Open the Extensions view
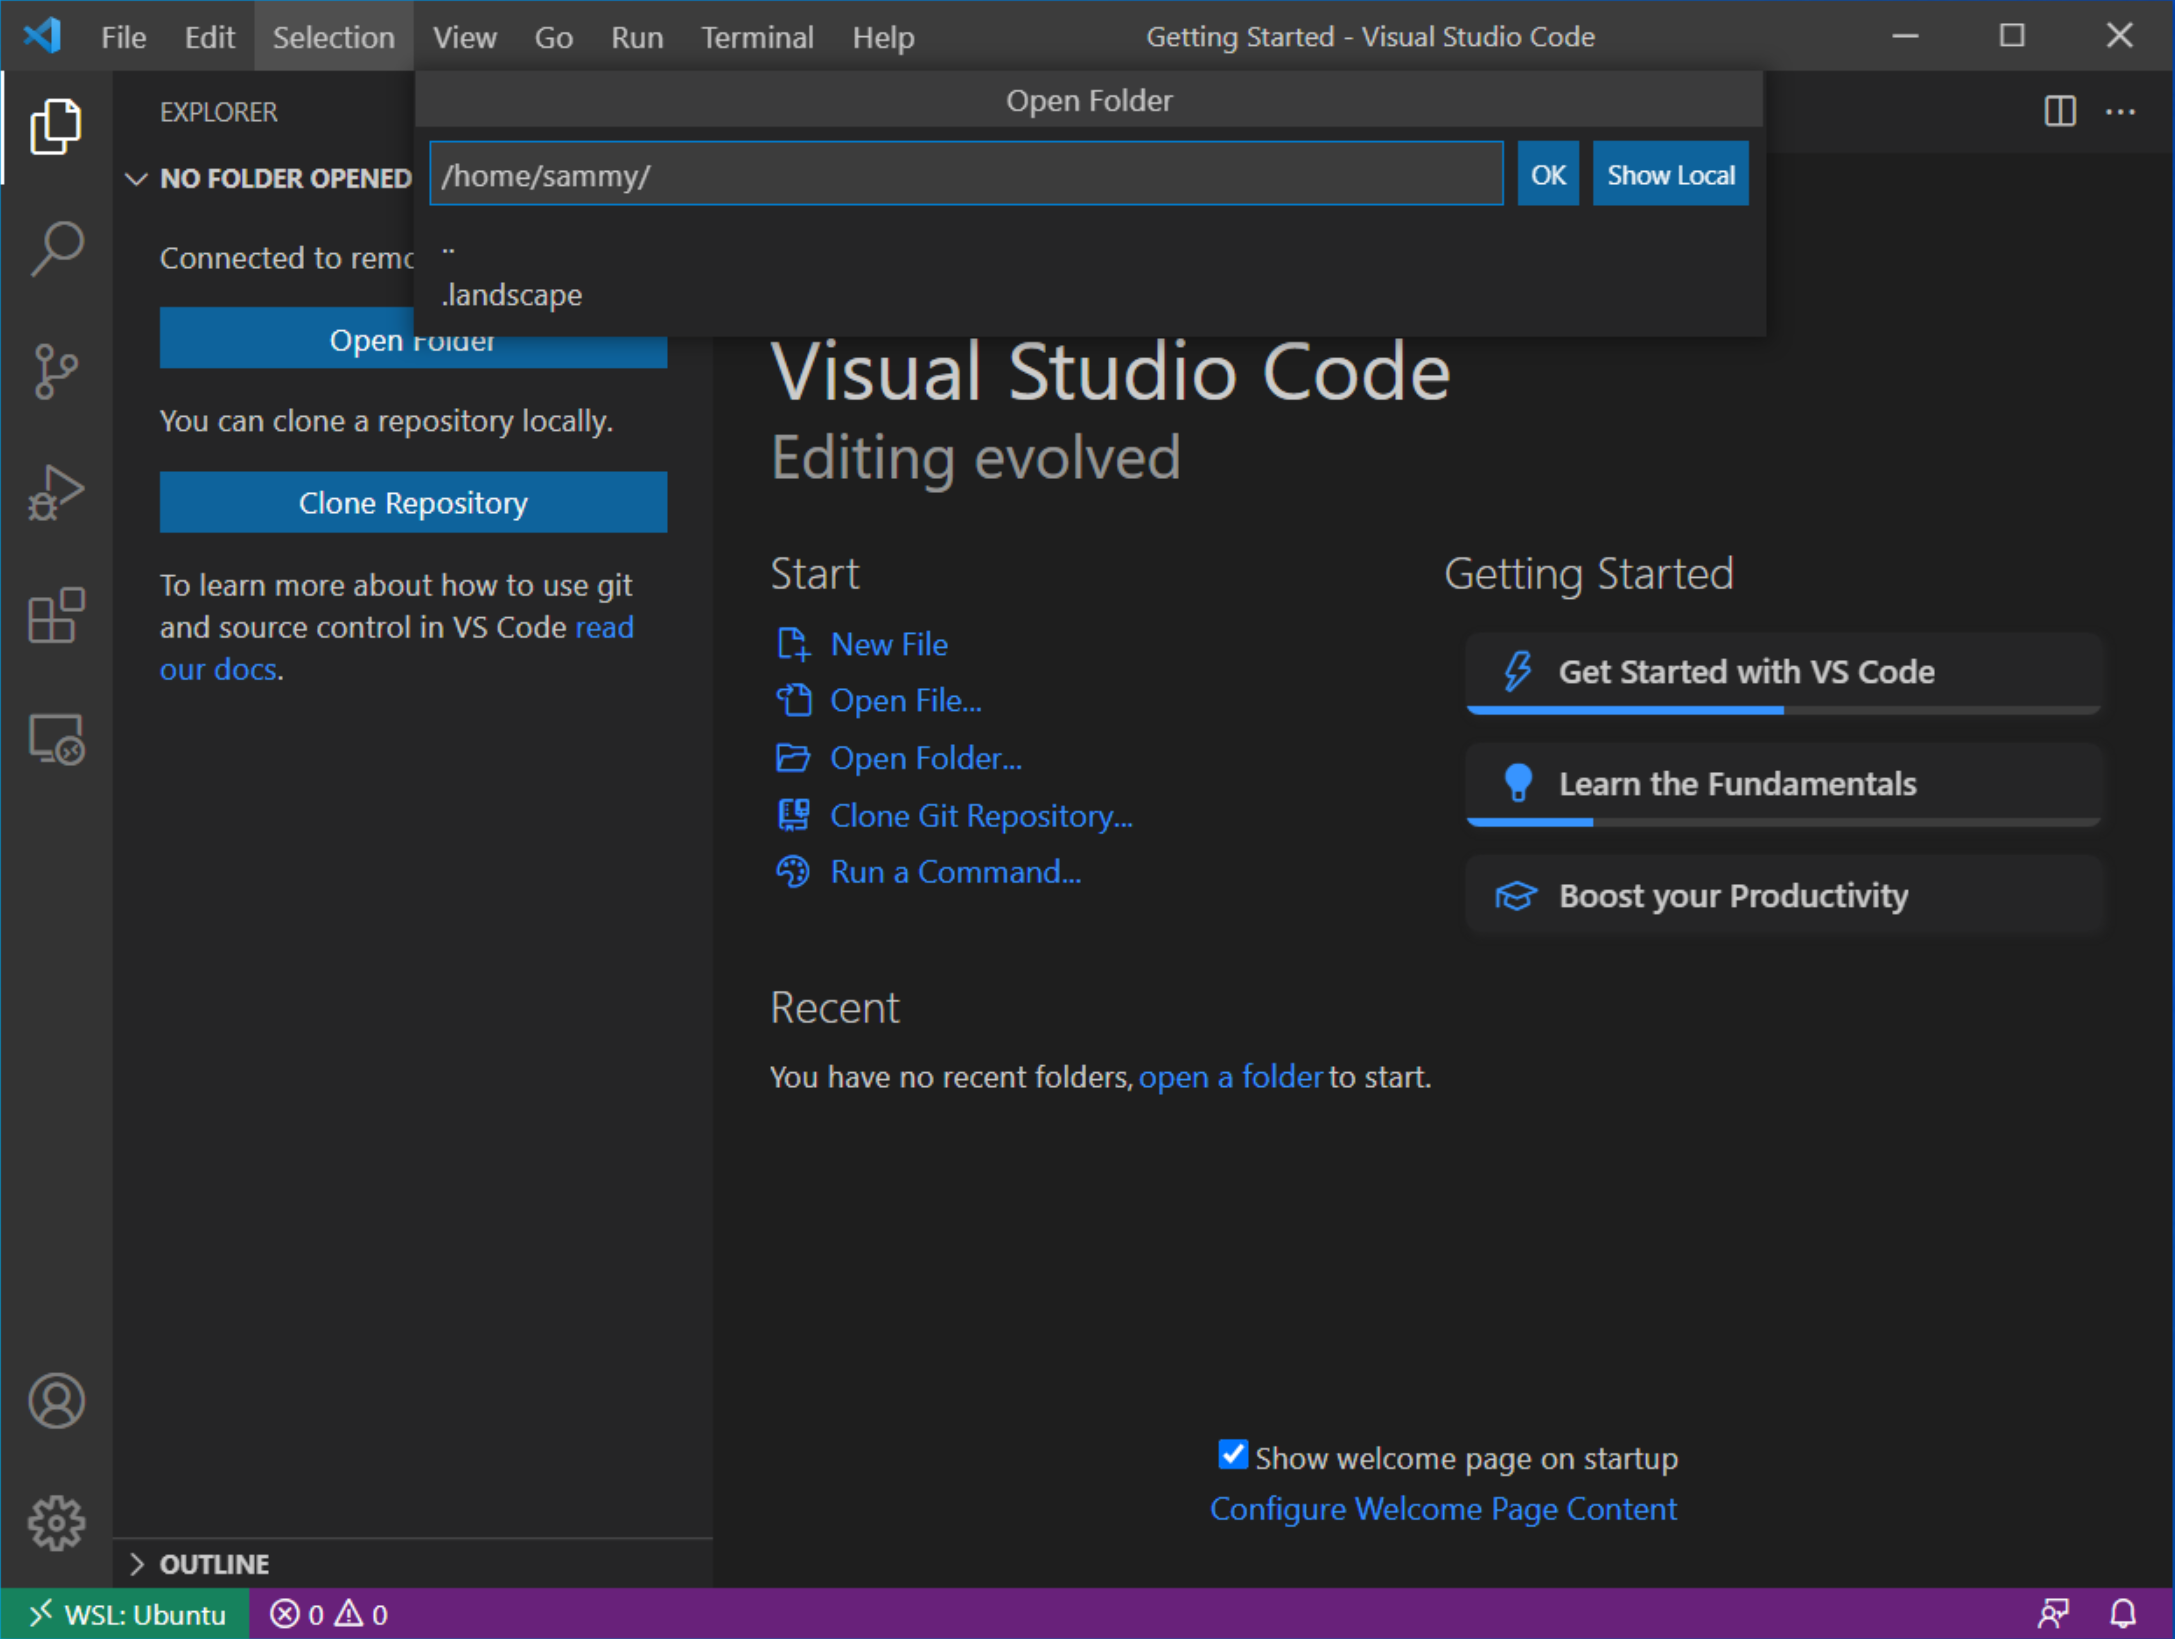Screen dimensions: 2175x1639 tap(55, 616)
